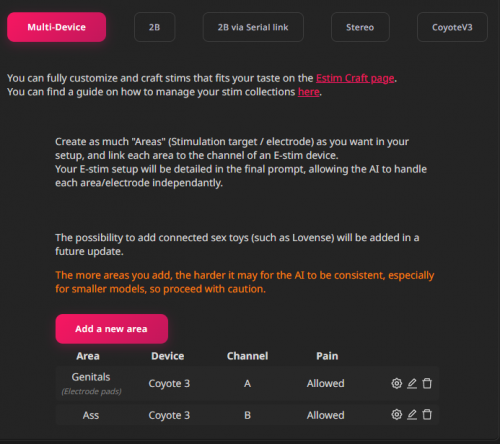Delete the Genitals area via trash icon

click(x=427, y=383)
